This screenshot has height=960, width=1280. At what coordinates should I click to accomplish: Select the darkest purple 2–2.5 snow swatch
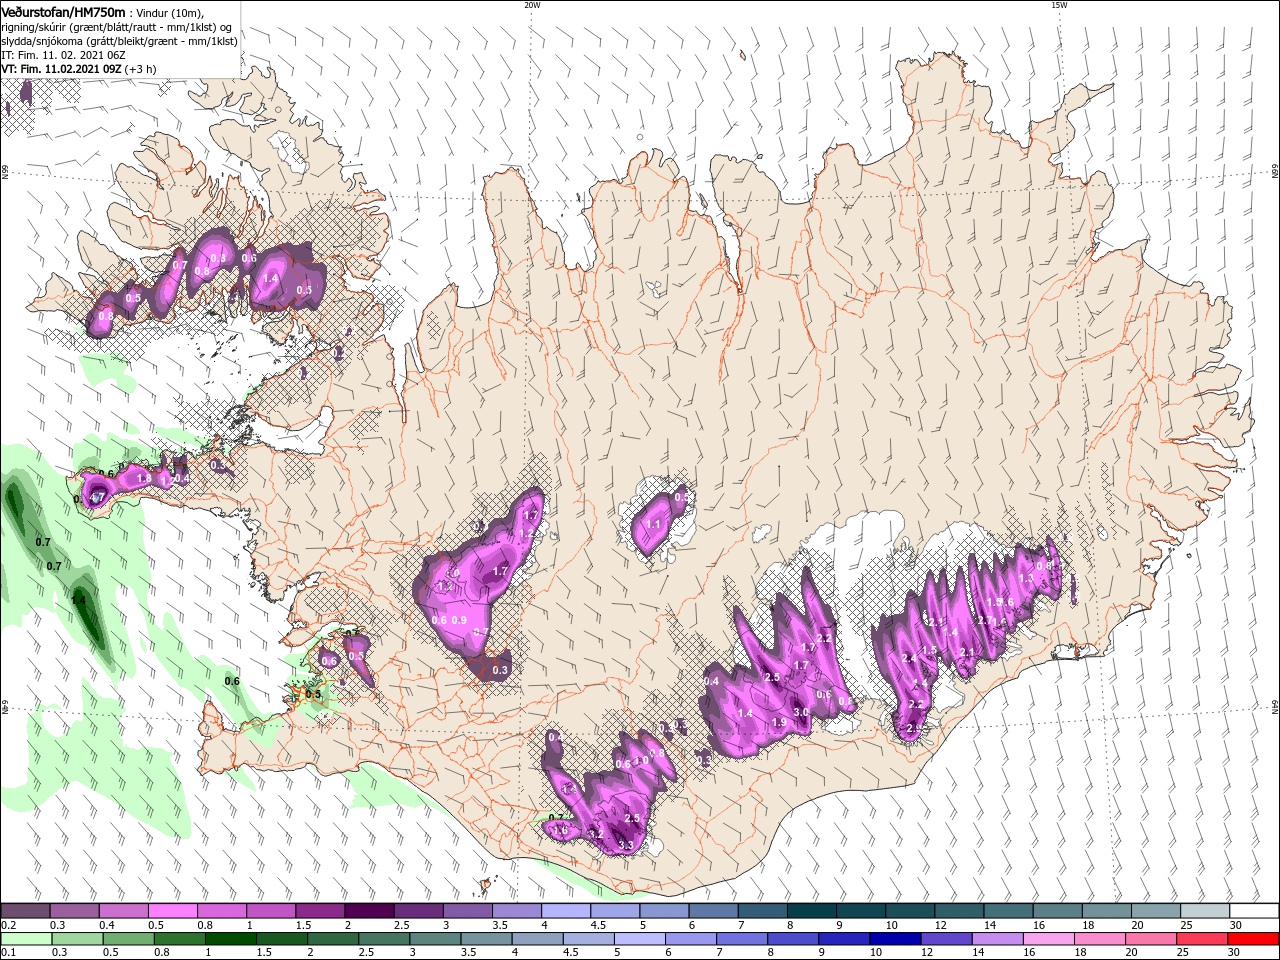point(369,911)
